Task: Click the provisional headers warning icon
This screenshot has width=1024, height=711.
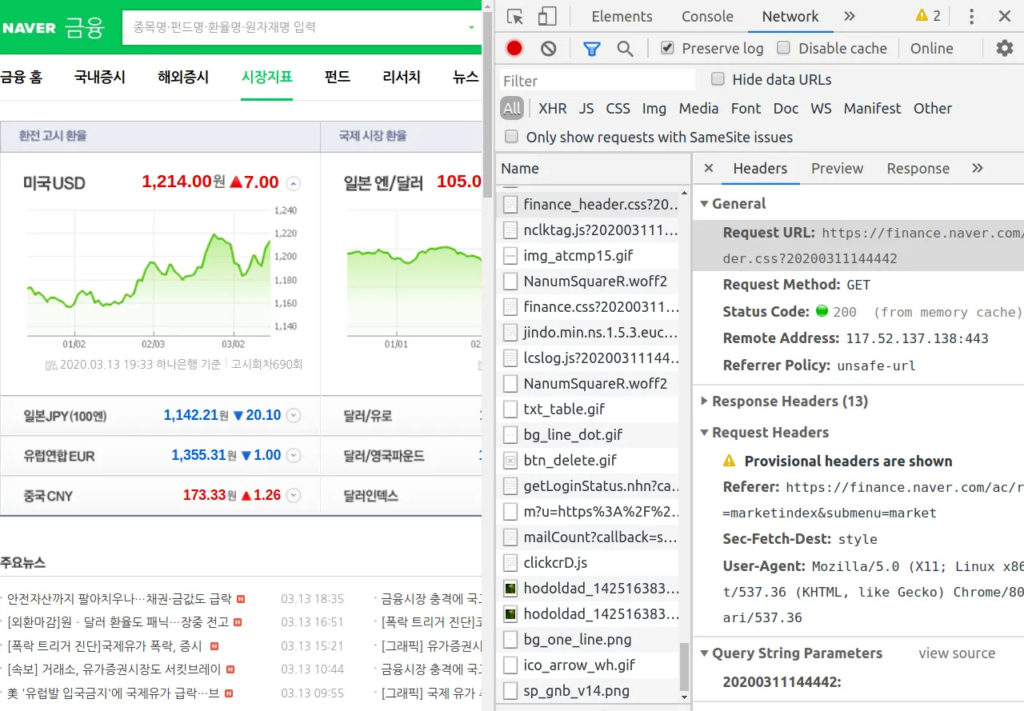Action: click(729, 461)
